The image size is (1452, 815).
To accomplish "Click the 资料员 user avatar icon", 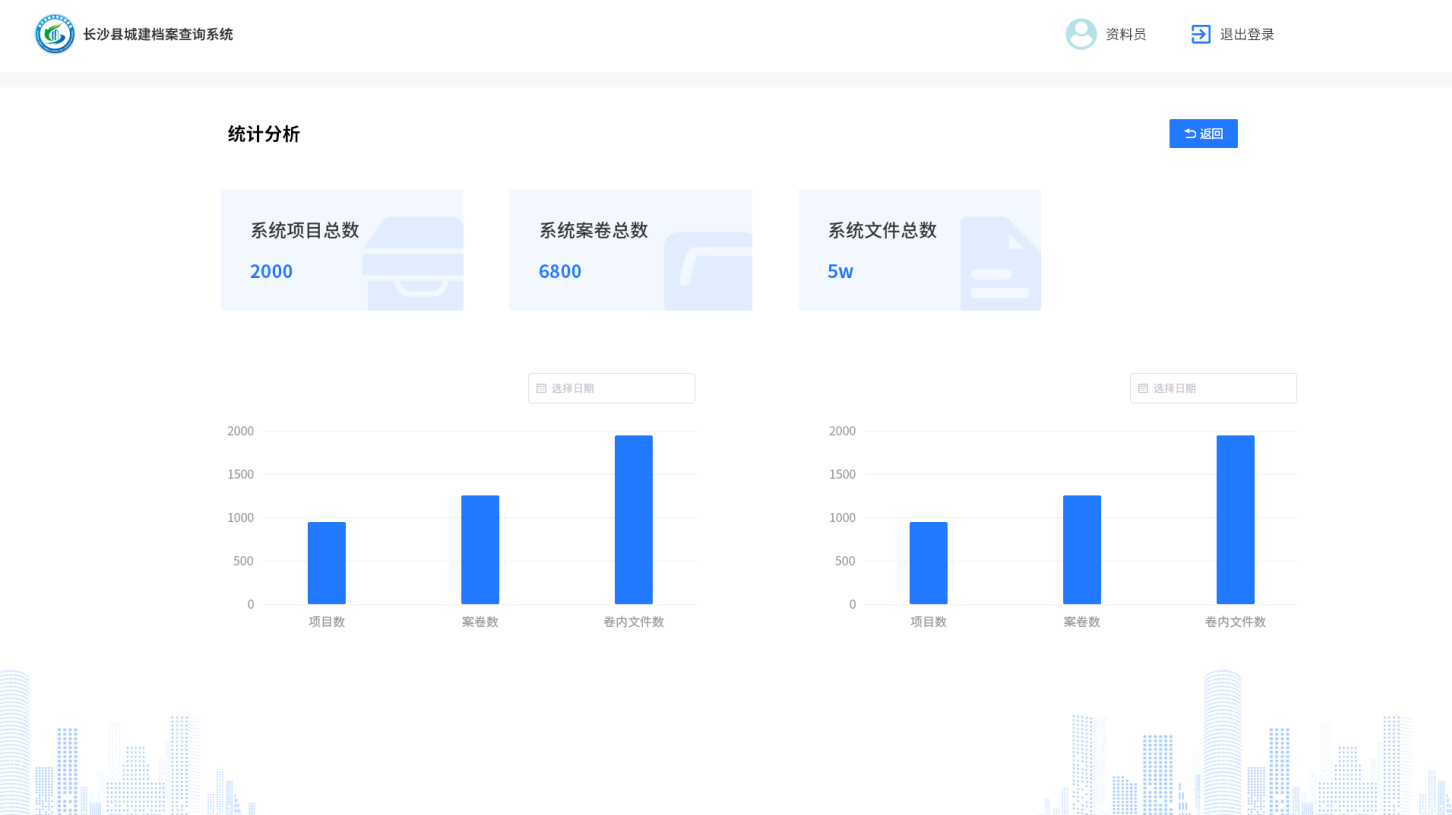I will (x=1081, y=34).
